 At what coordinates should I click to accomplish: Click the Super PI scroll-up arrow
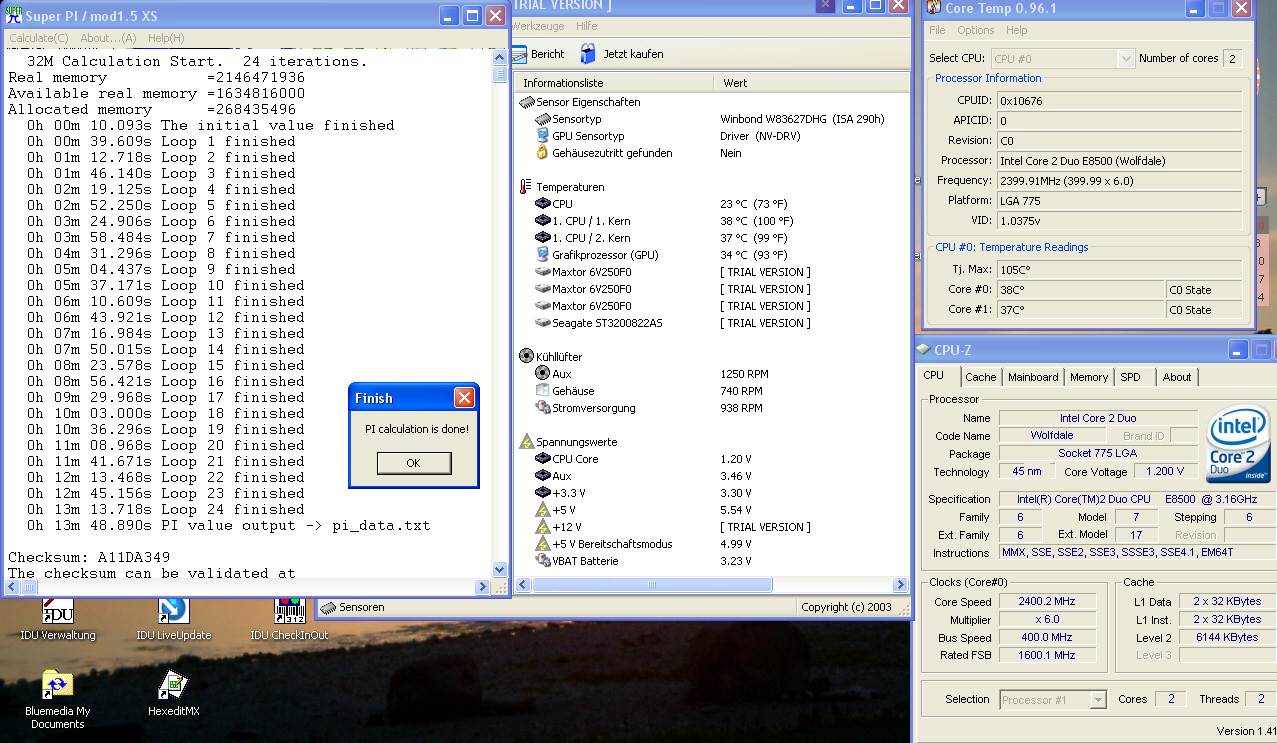point(500,56)
